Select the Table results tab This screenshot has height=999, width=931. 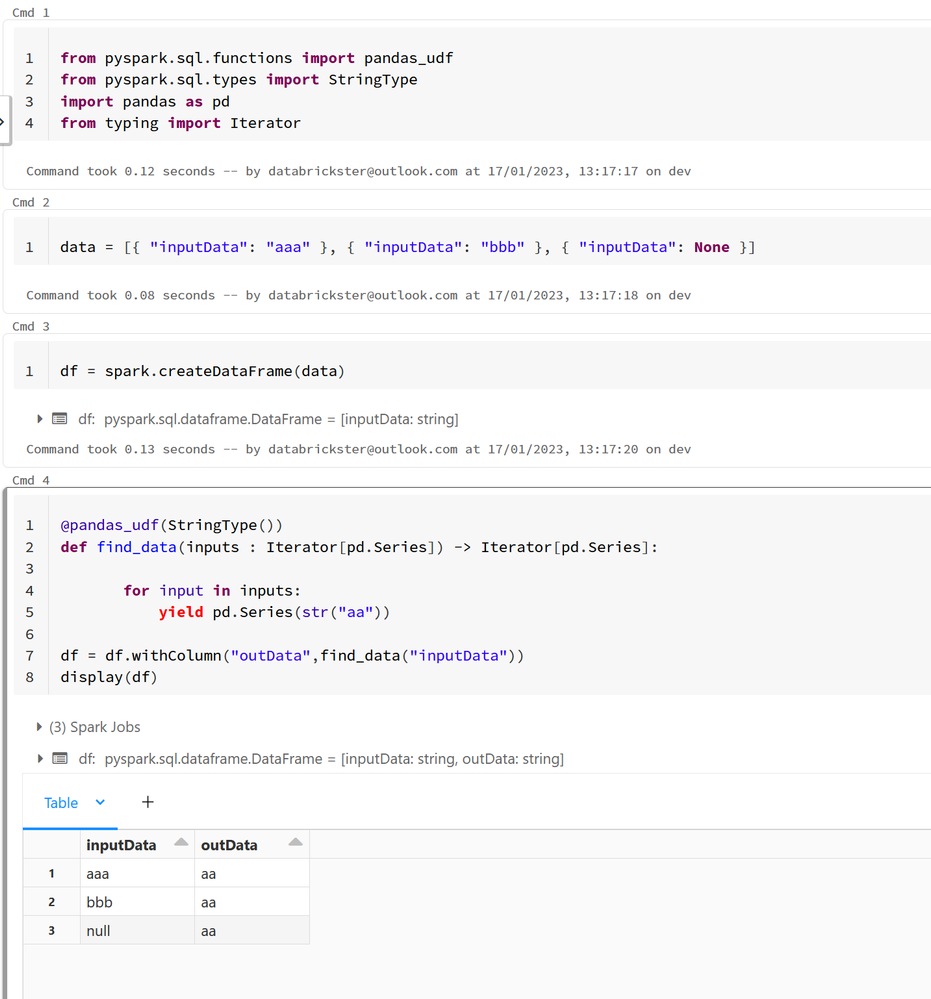[x=61, y=803]
